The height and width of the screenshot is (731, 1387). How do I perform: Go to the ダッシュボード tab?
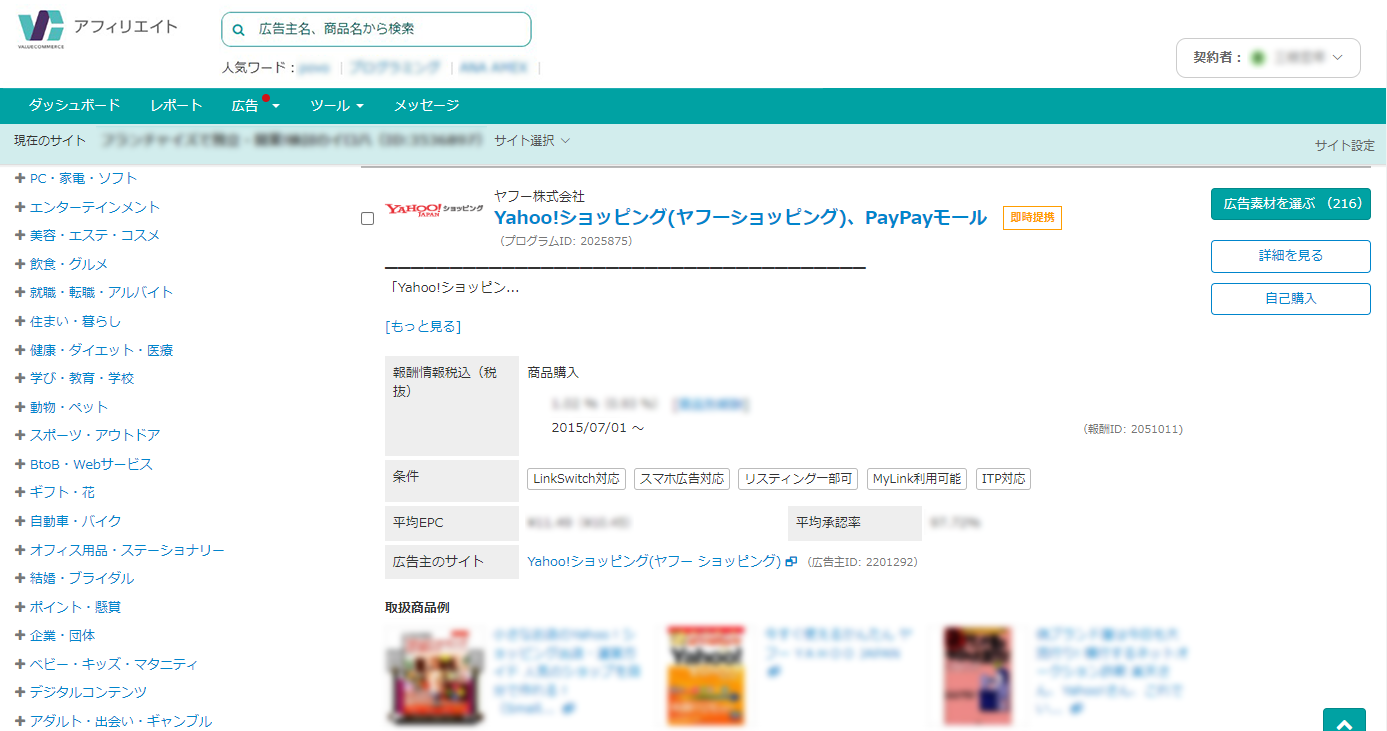coord(74,105)
